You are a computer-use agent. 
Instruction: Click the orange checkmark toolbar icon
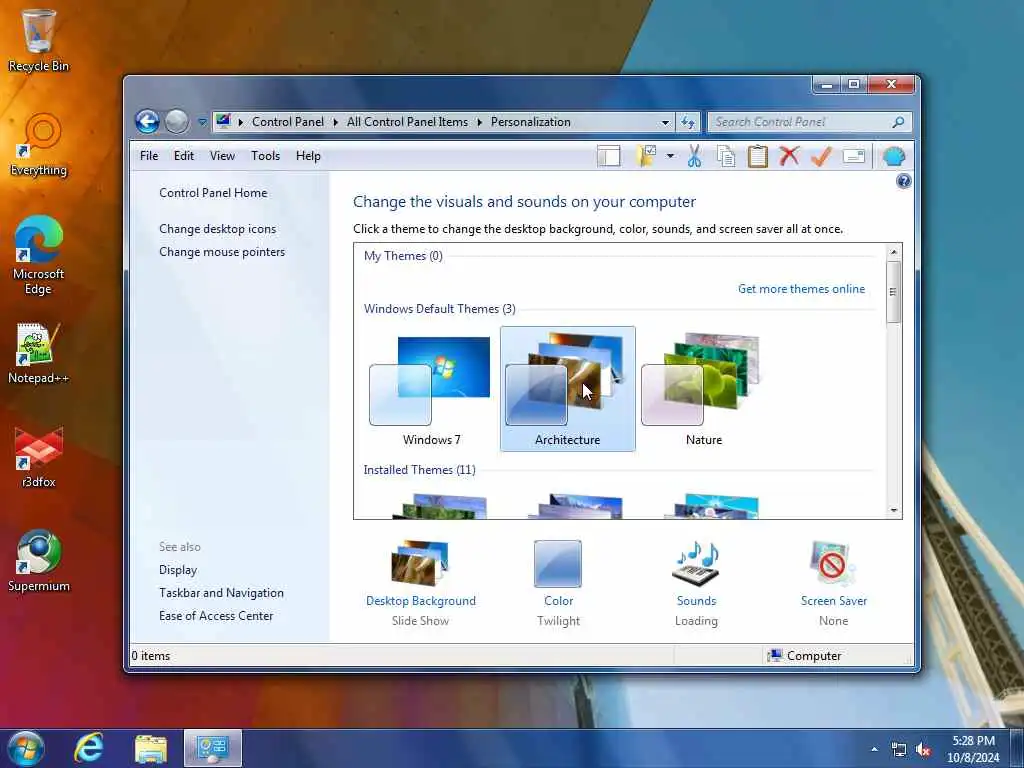(x=821, y=156)
